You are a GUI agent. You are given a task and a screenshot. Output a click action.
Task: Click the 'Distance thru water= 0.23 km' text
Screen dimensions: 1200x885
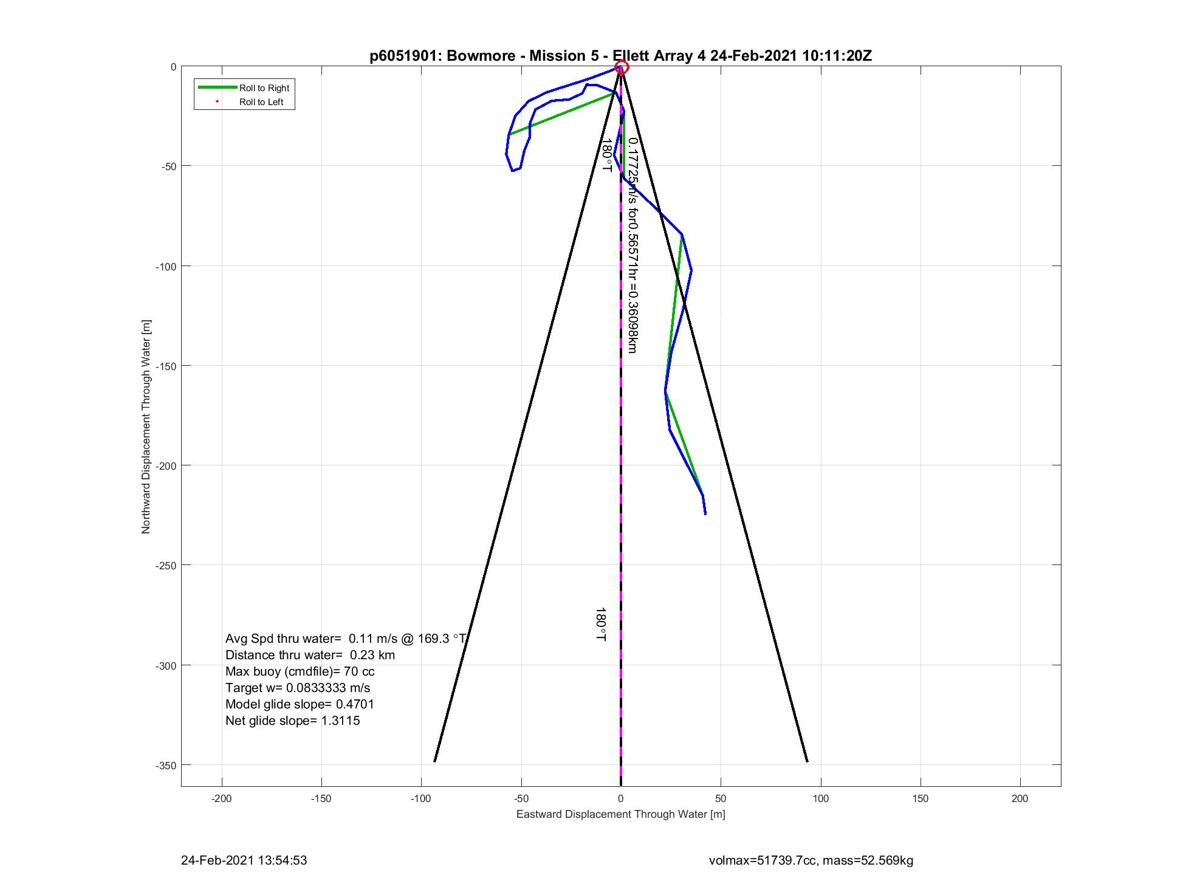310,655
